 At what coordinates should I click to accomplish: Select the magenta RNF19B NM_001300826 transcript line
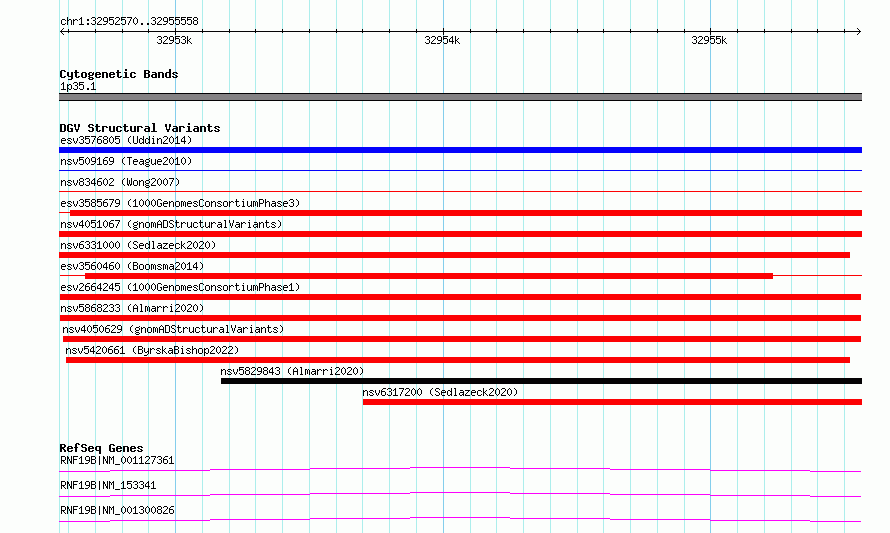460,519
